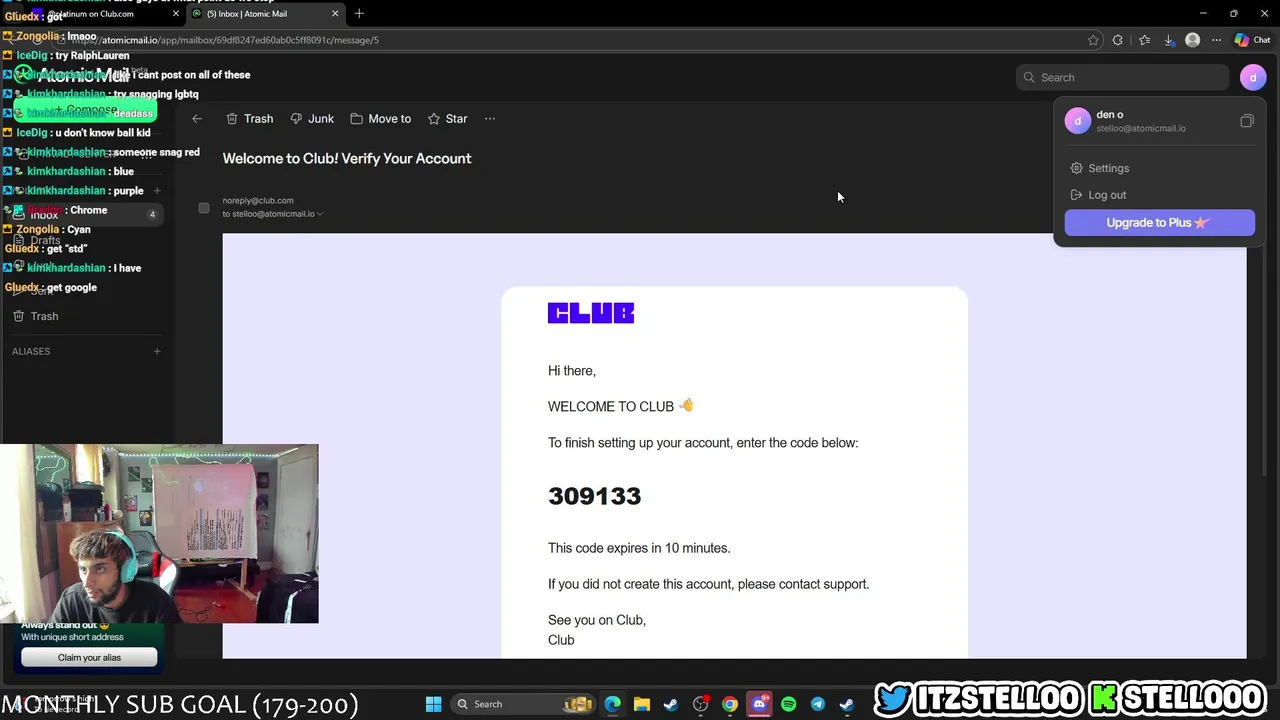This screenshot has width=1280, height=720.
Task: Open the browser profile avatar
Action: coord(1192,40)
